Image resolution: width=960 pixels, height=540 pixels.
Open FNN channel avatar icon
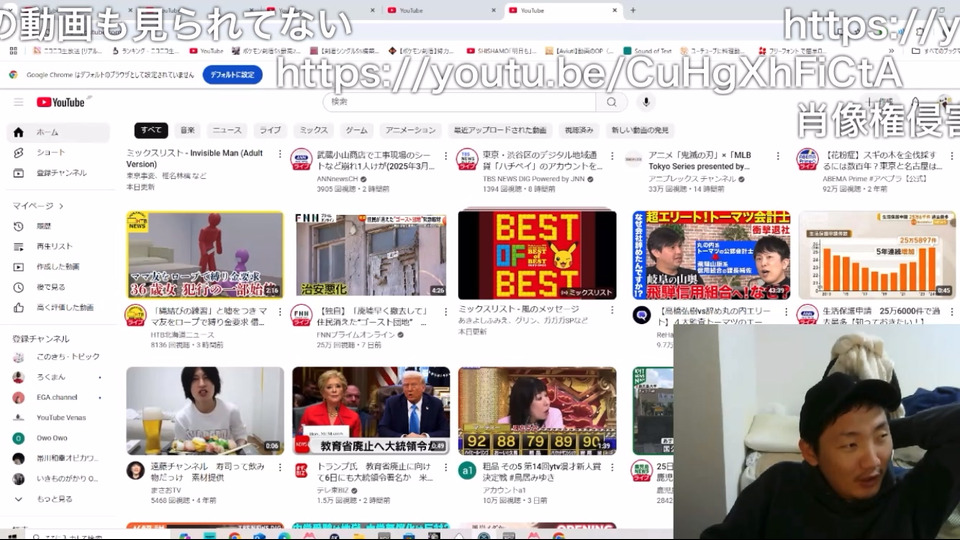click(301, 315)
